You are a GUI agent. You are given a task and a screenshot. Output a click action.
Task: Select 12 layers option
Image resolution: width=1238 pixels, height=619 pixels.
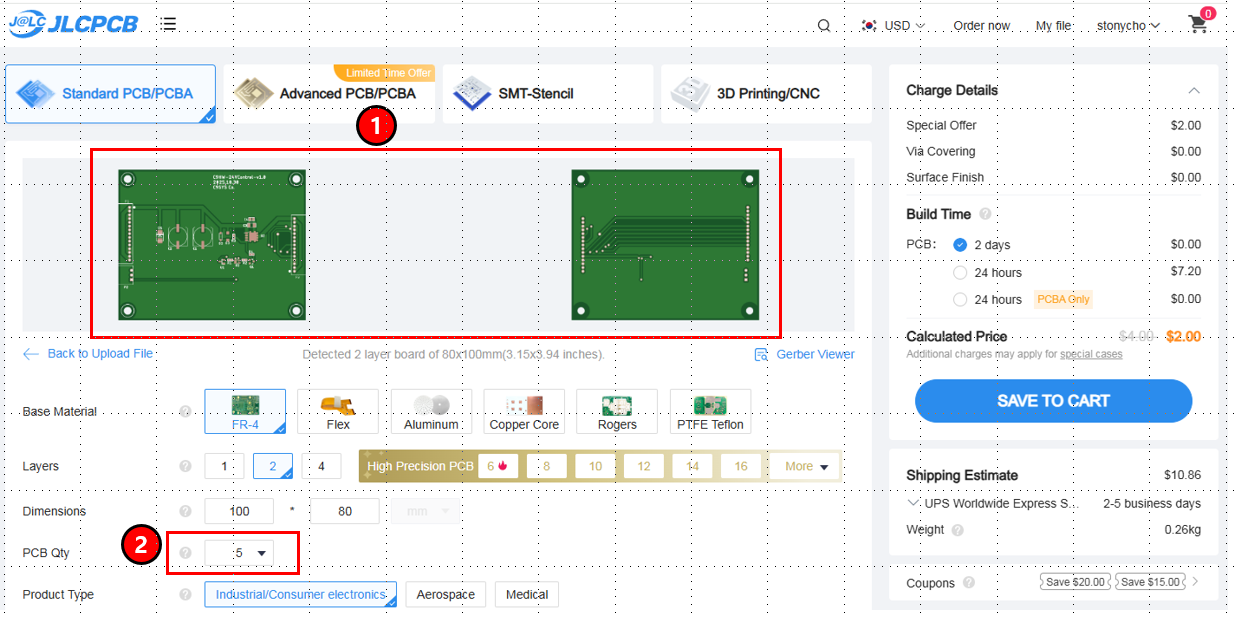tap(644, 466)
